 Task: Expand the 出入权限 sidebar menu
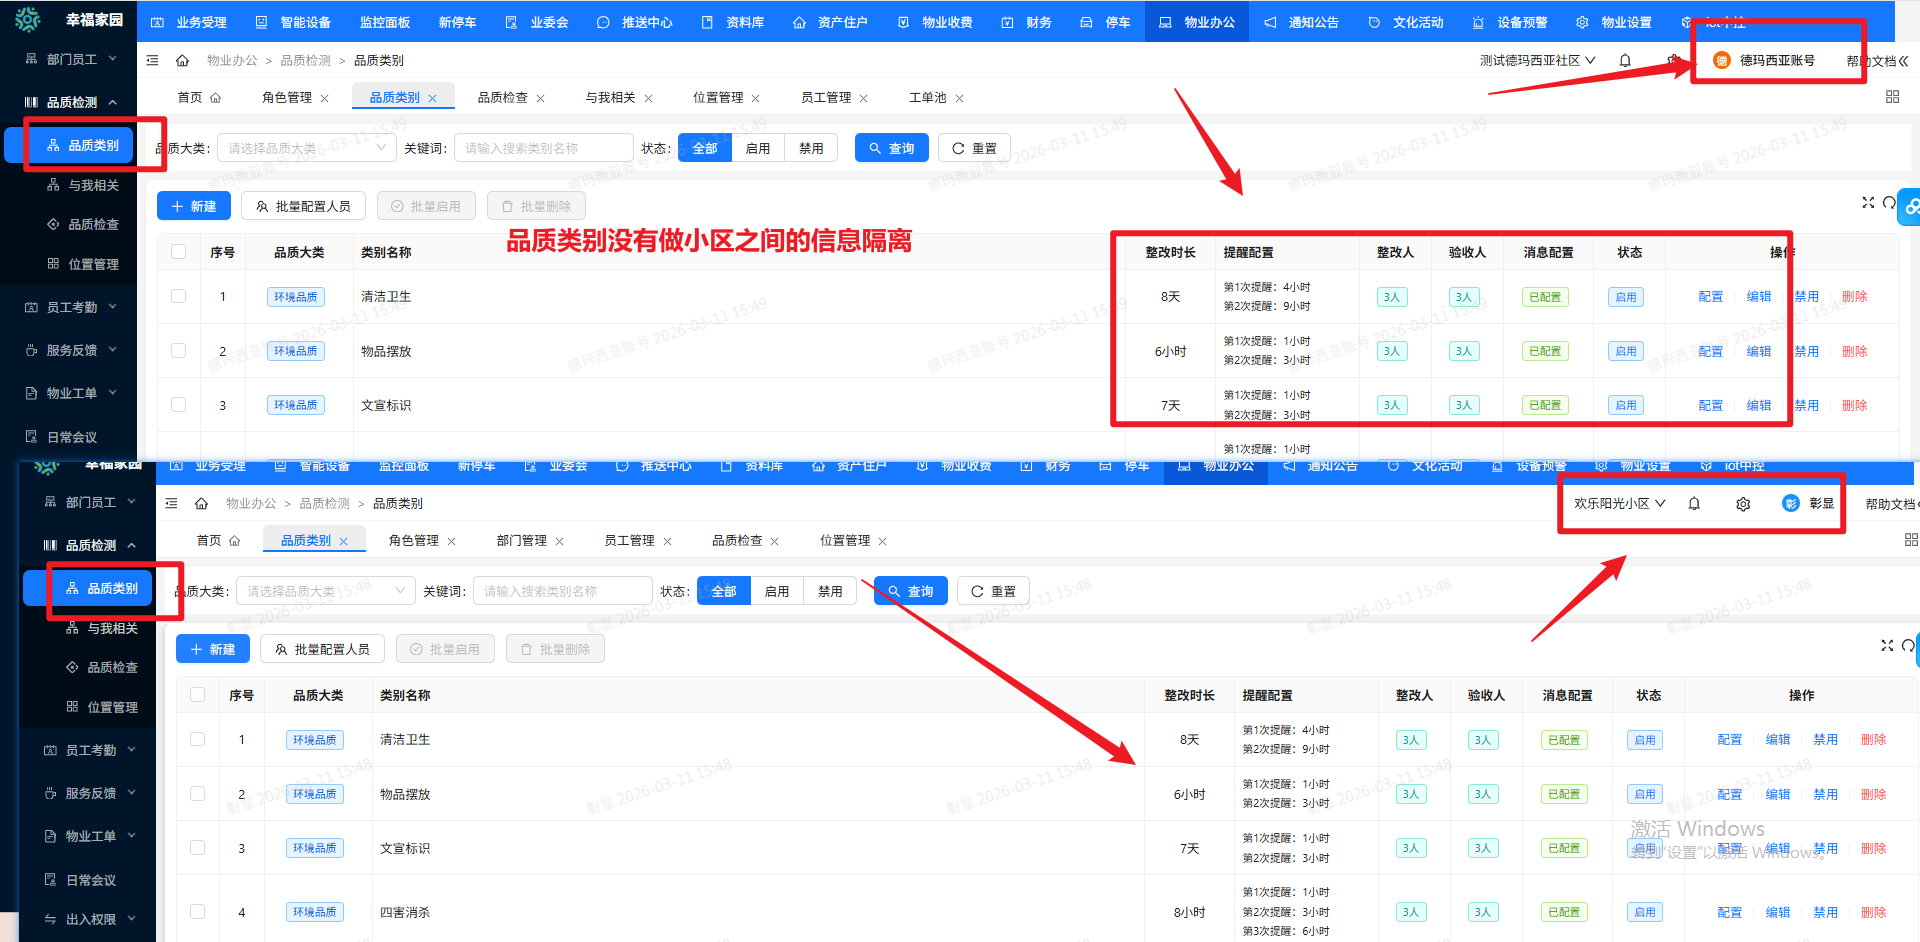pos(90,919)
